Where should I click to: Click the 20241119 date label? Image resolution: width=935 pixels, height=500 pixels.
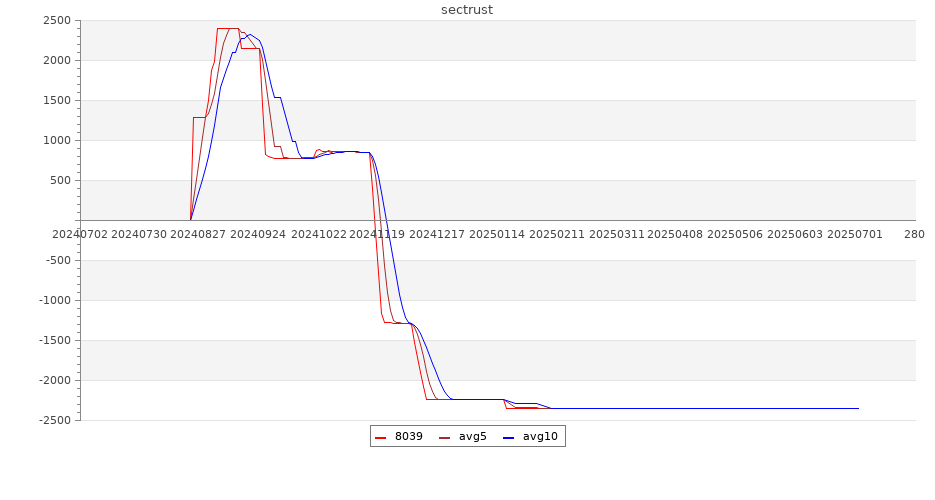pos(377,234)
